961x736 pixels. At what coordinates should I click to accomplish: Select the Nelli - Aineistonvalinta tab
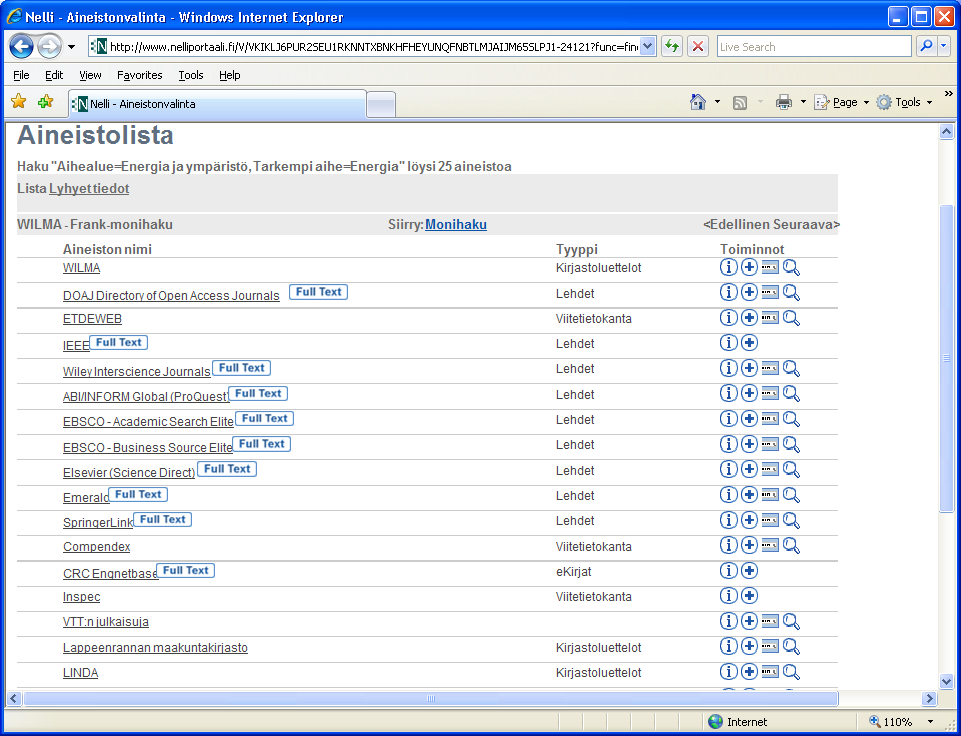218,104
